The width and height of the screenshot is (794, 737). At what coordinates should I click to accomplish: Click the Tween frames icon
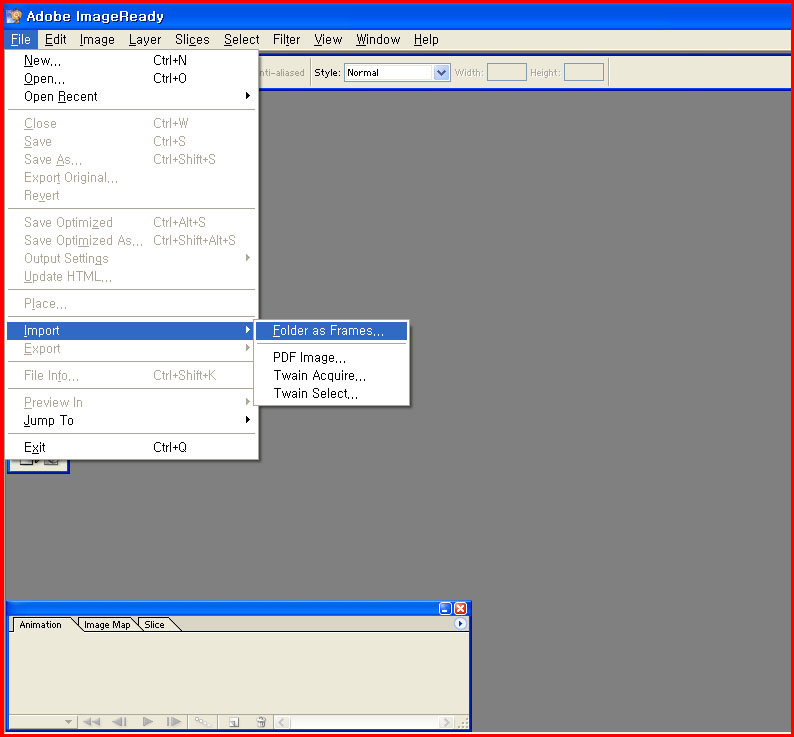203,721
